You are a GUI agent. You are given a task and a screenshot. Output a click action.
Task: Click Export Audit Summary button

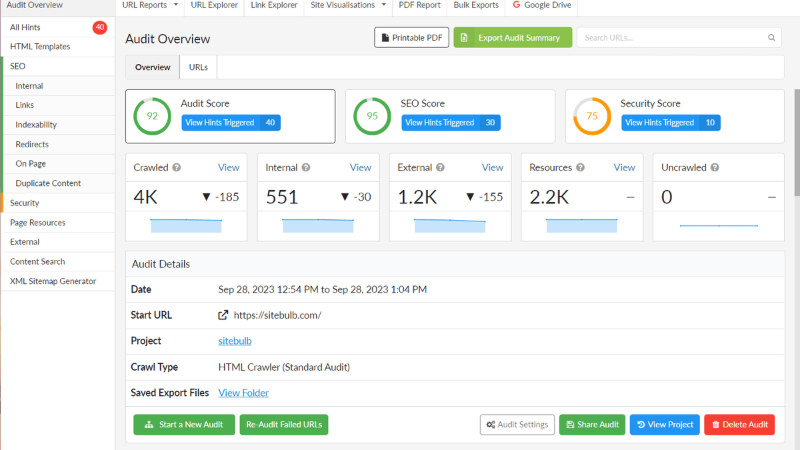513,38
